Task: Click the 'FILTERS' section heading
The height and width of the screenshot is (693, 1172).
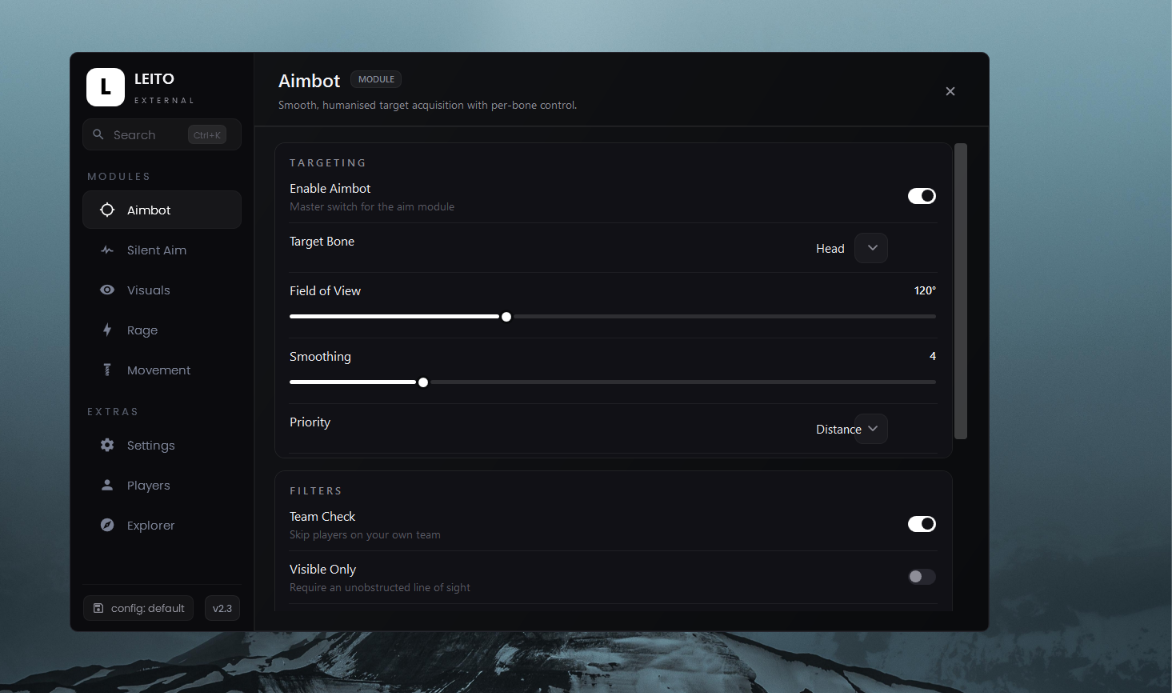Action: (x=315, y=490)
